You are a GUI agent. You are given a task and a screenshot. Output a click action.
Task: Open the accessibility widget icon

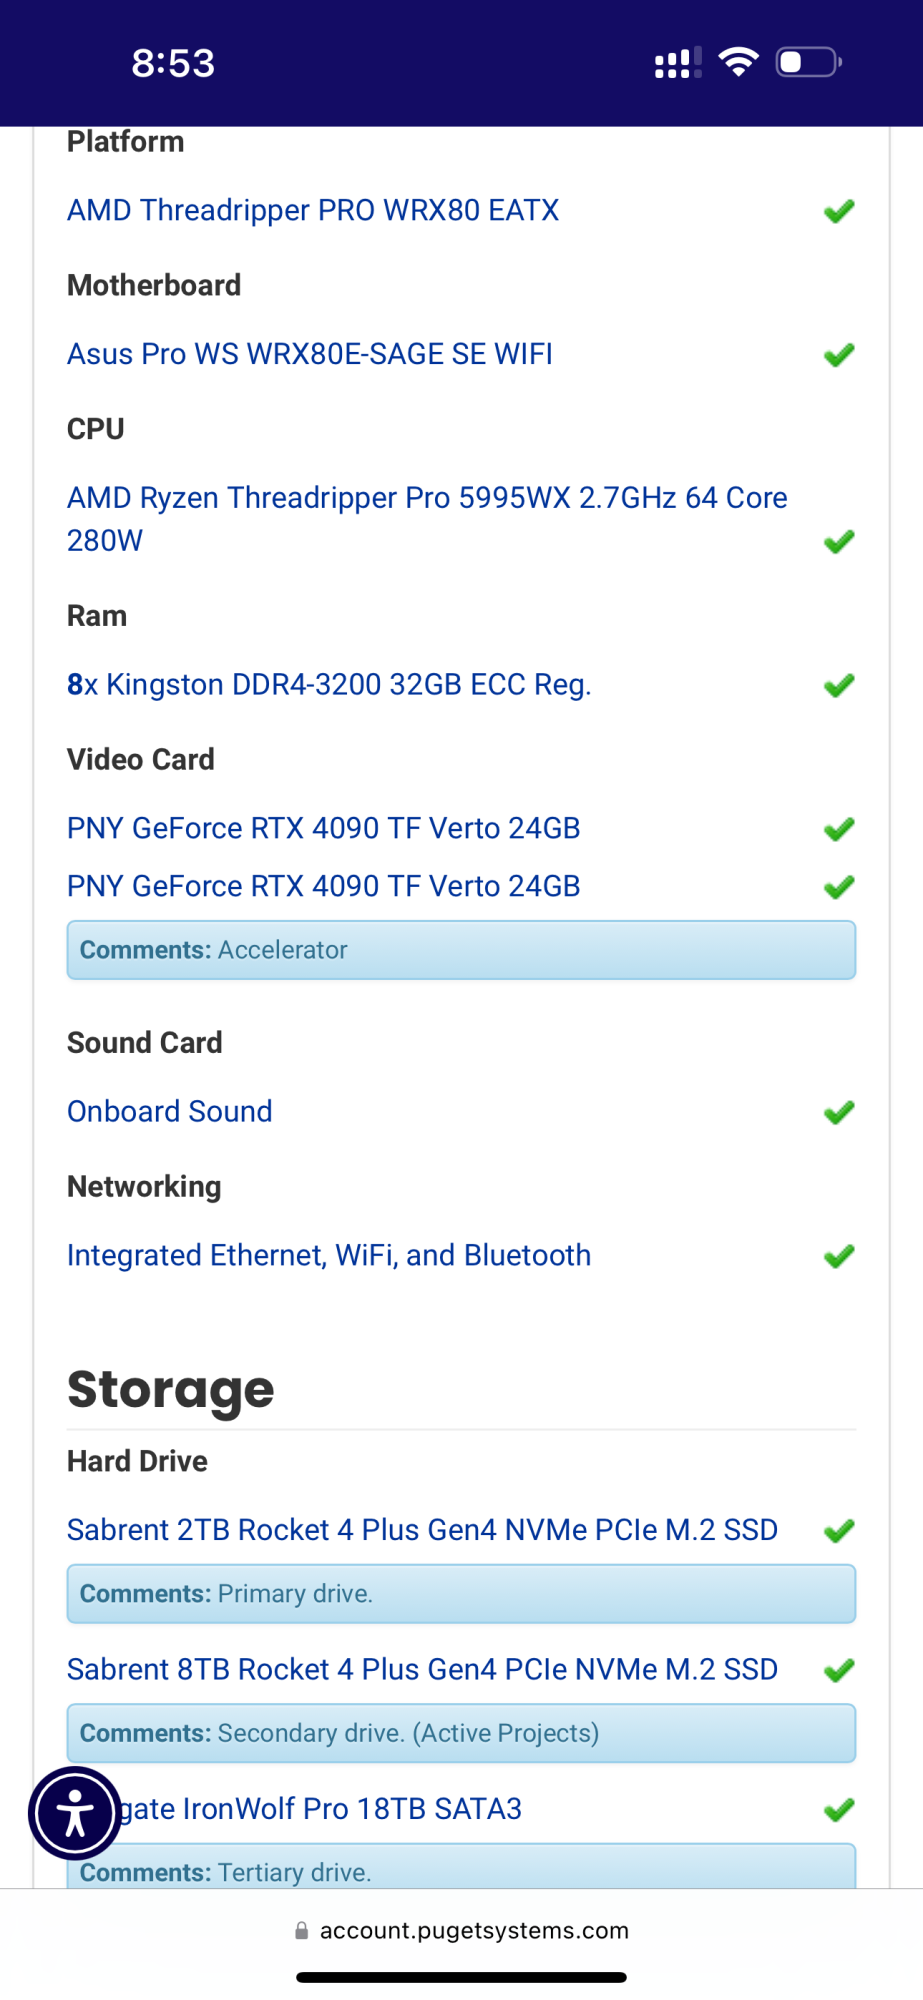[x=75, y=1813]
